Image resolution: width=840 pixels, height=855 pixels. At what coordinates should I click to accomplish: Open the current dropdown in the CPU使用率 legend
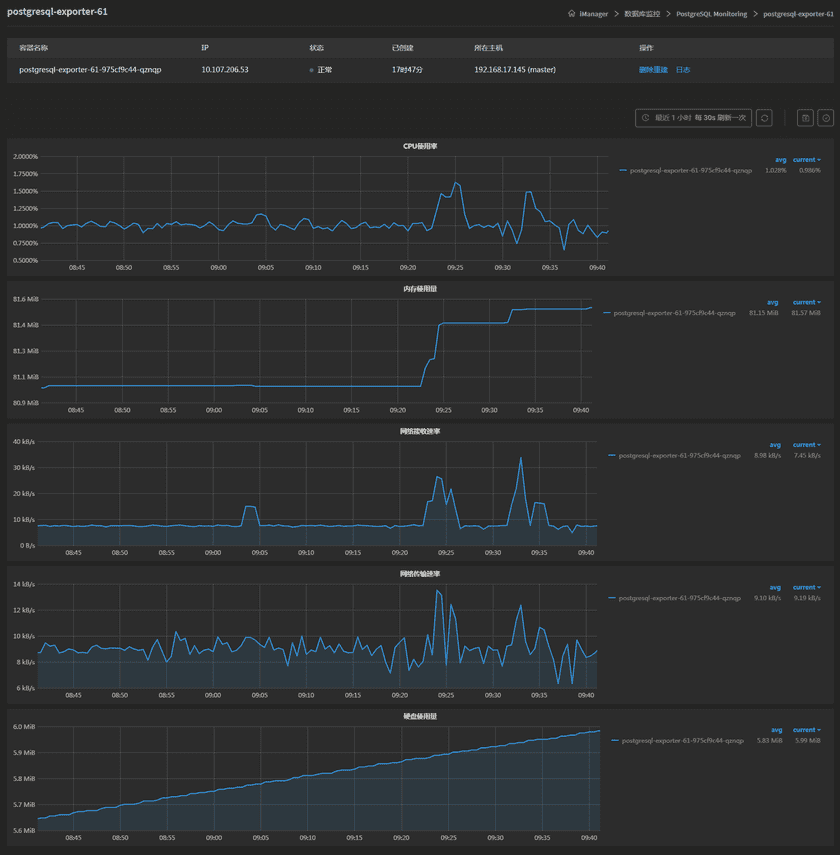point(806,159)
